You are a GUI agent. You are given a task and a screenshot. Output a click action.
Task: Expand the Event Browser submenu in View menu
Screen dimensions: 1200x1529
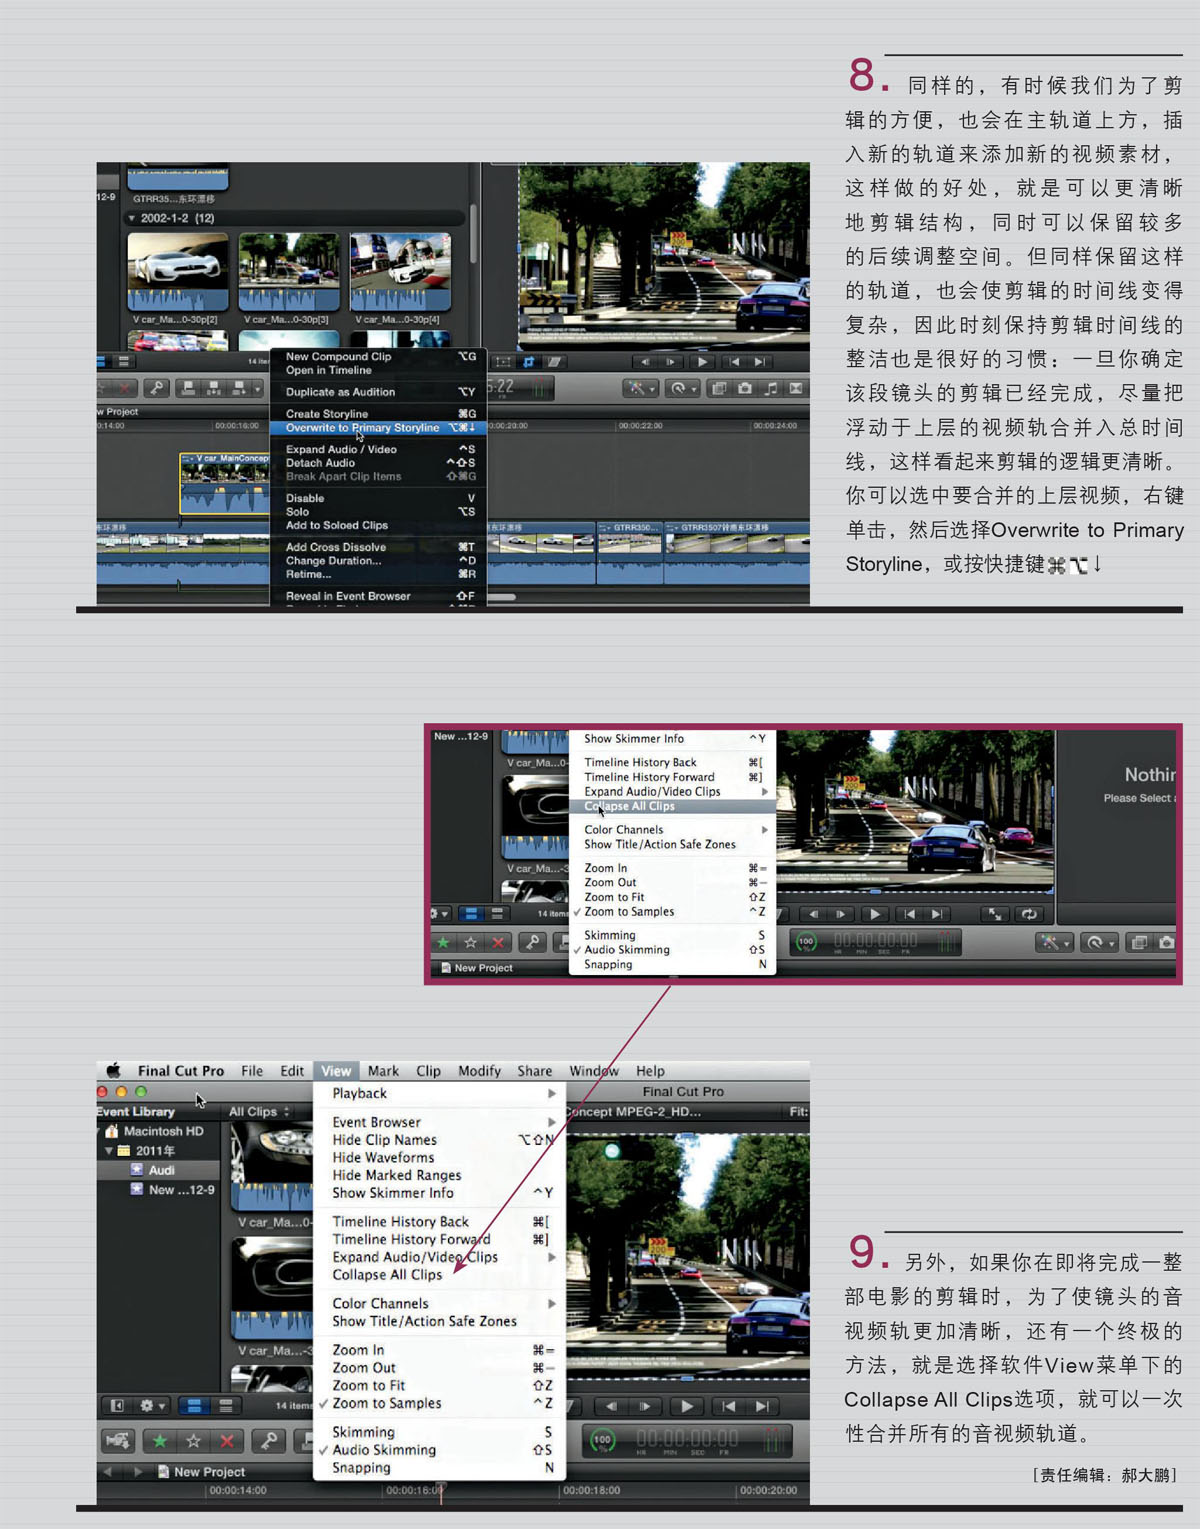(441, 1122)
